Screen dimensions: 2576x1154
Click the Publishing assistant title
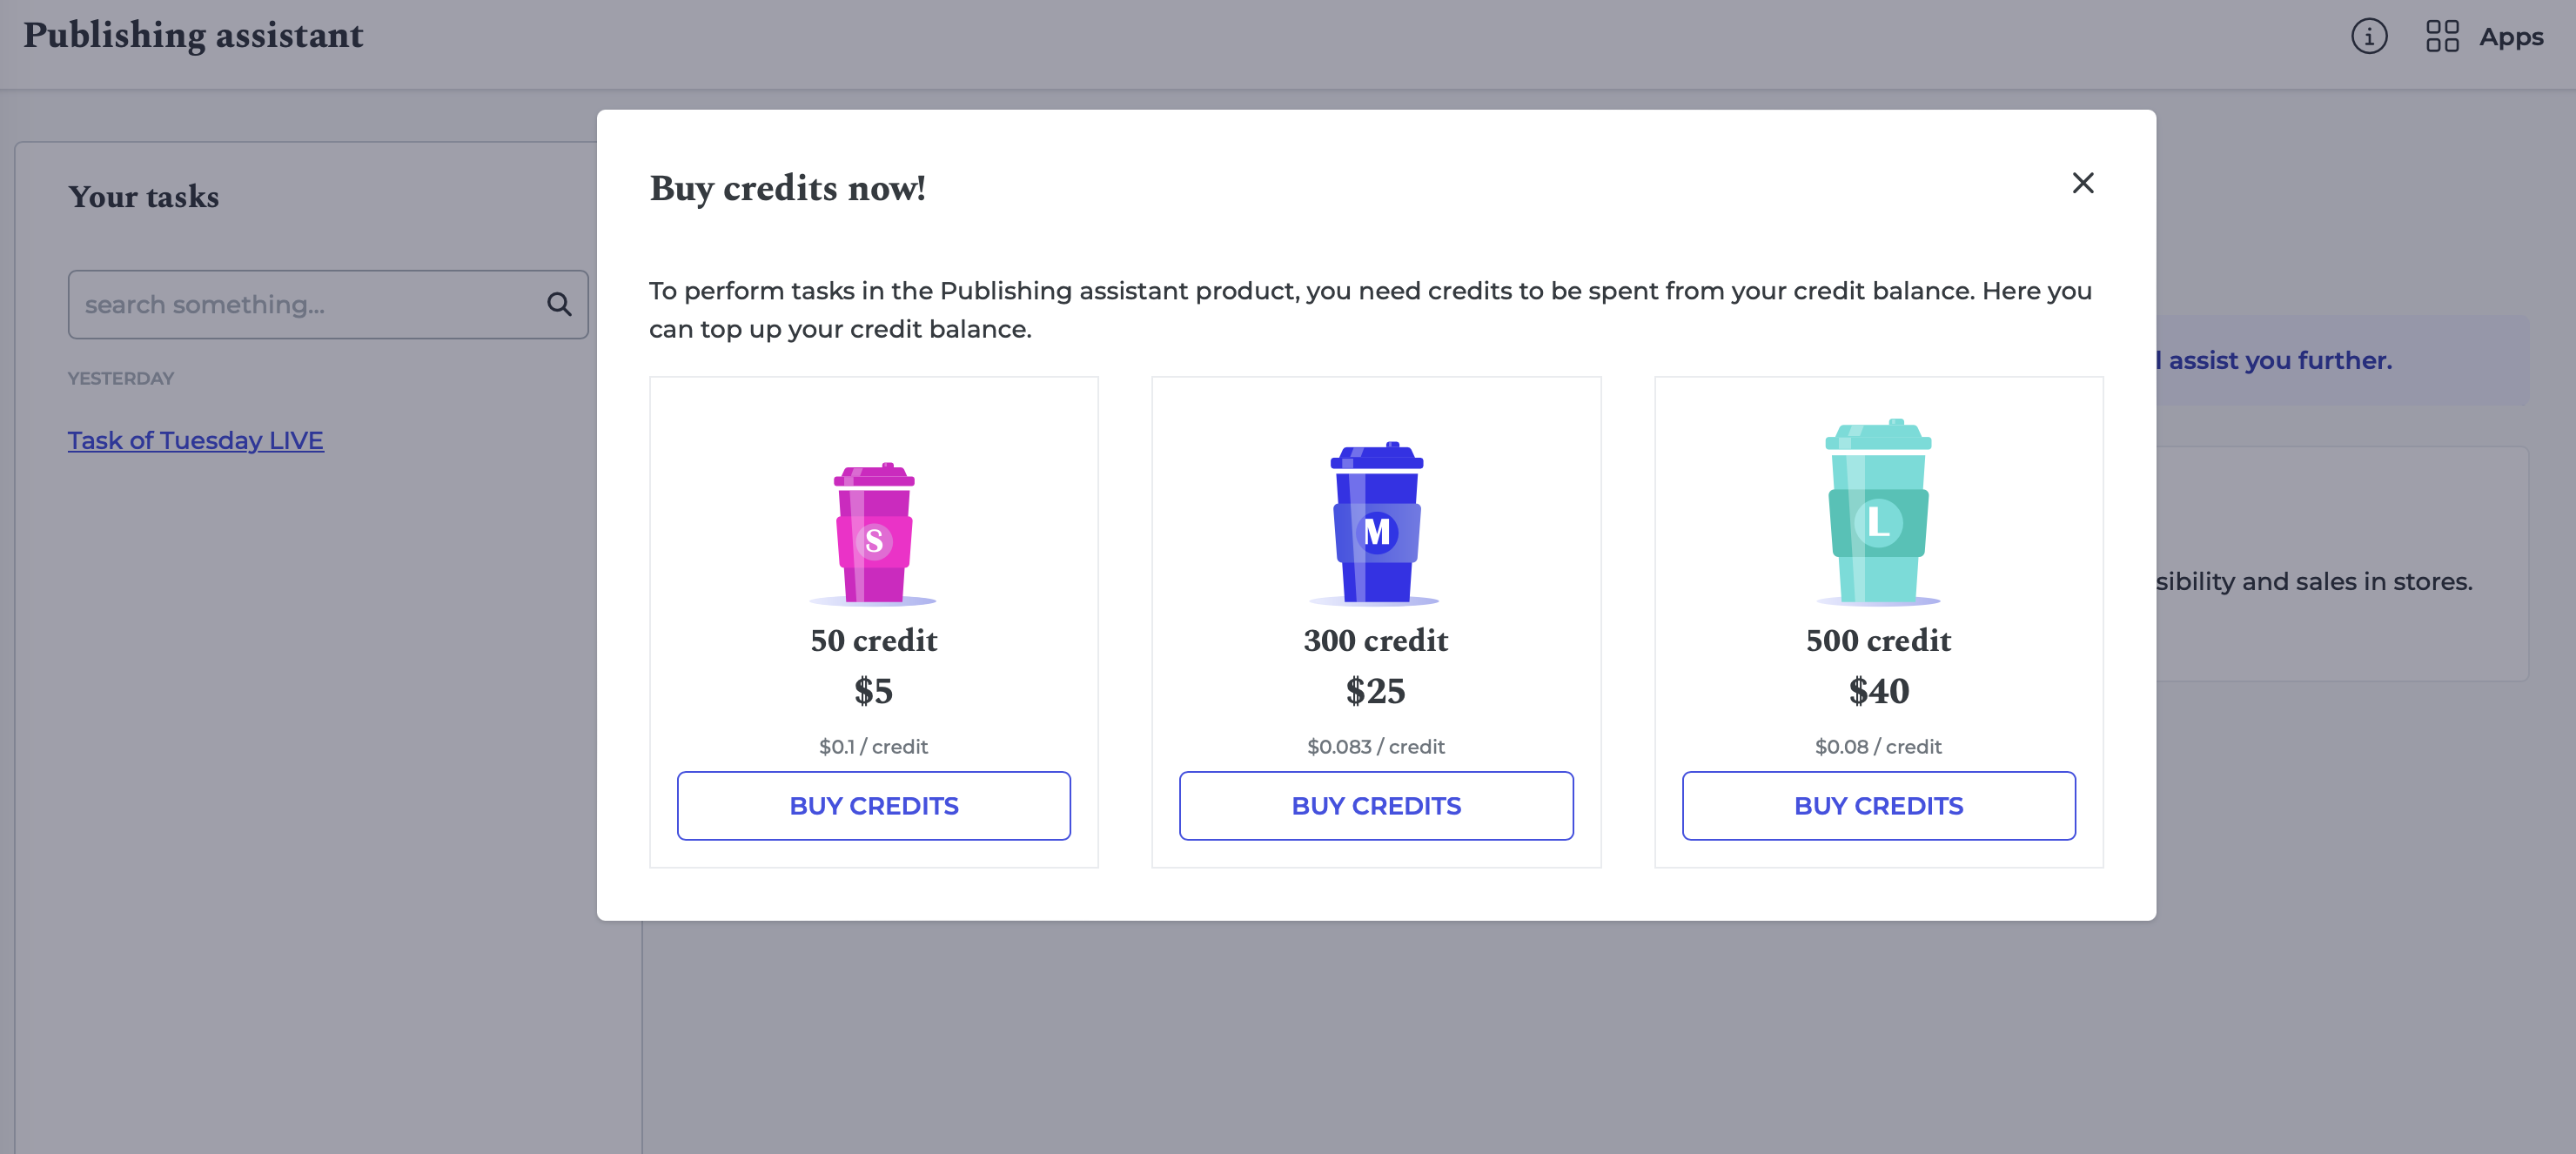coord(194,36)
